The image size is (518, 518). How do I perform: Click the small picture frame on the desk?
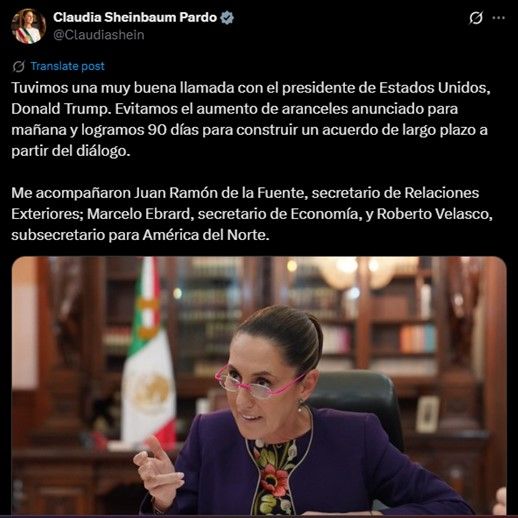pos(428,414)
